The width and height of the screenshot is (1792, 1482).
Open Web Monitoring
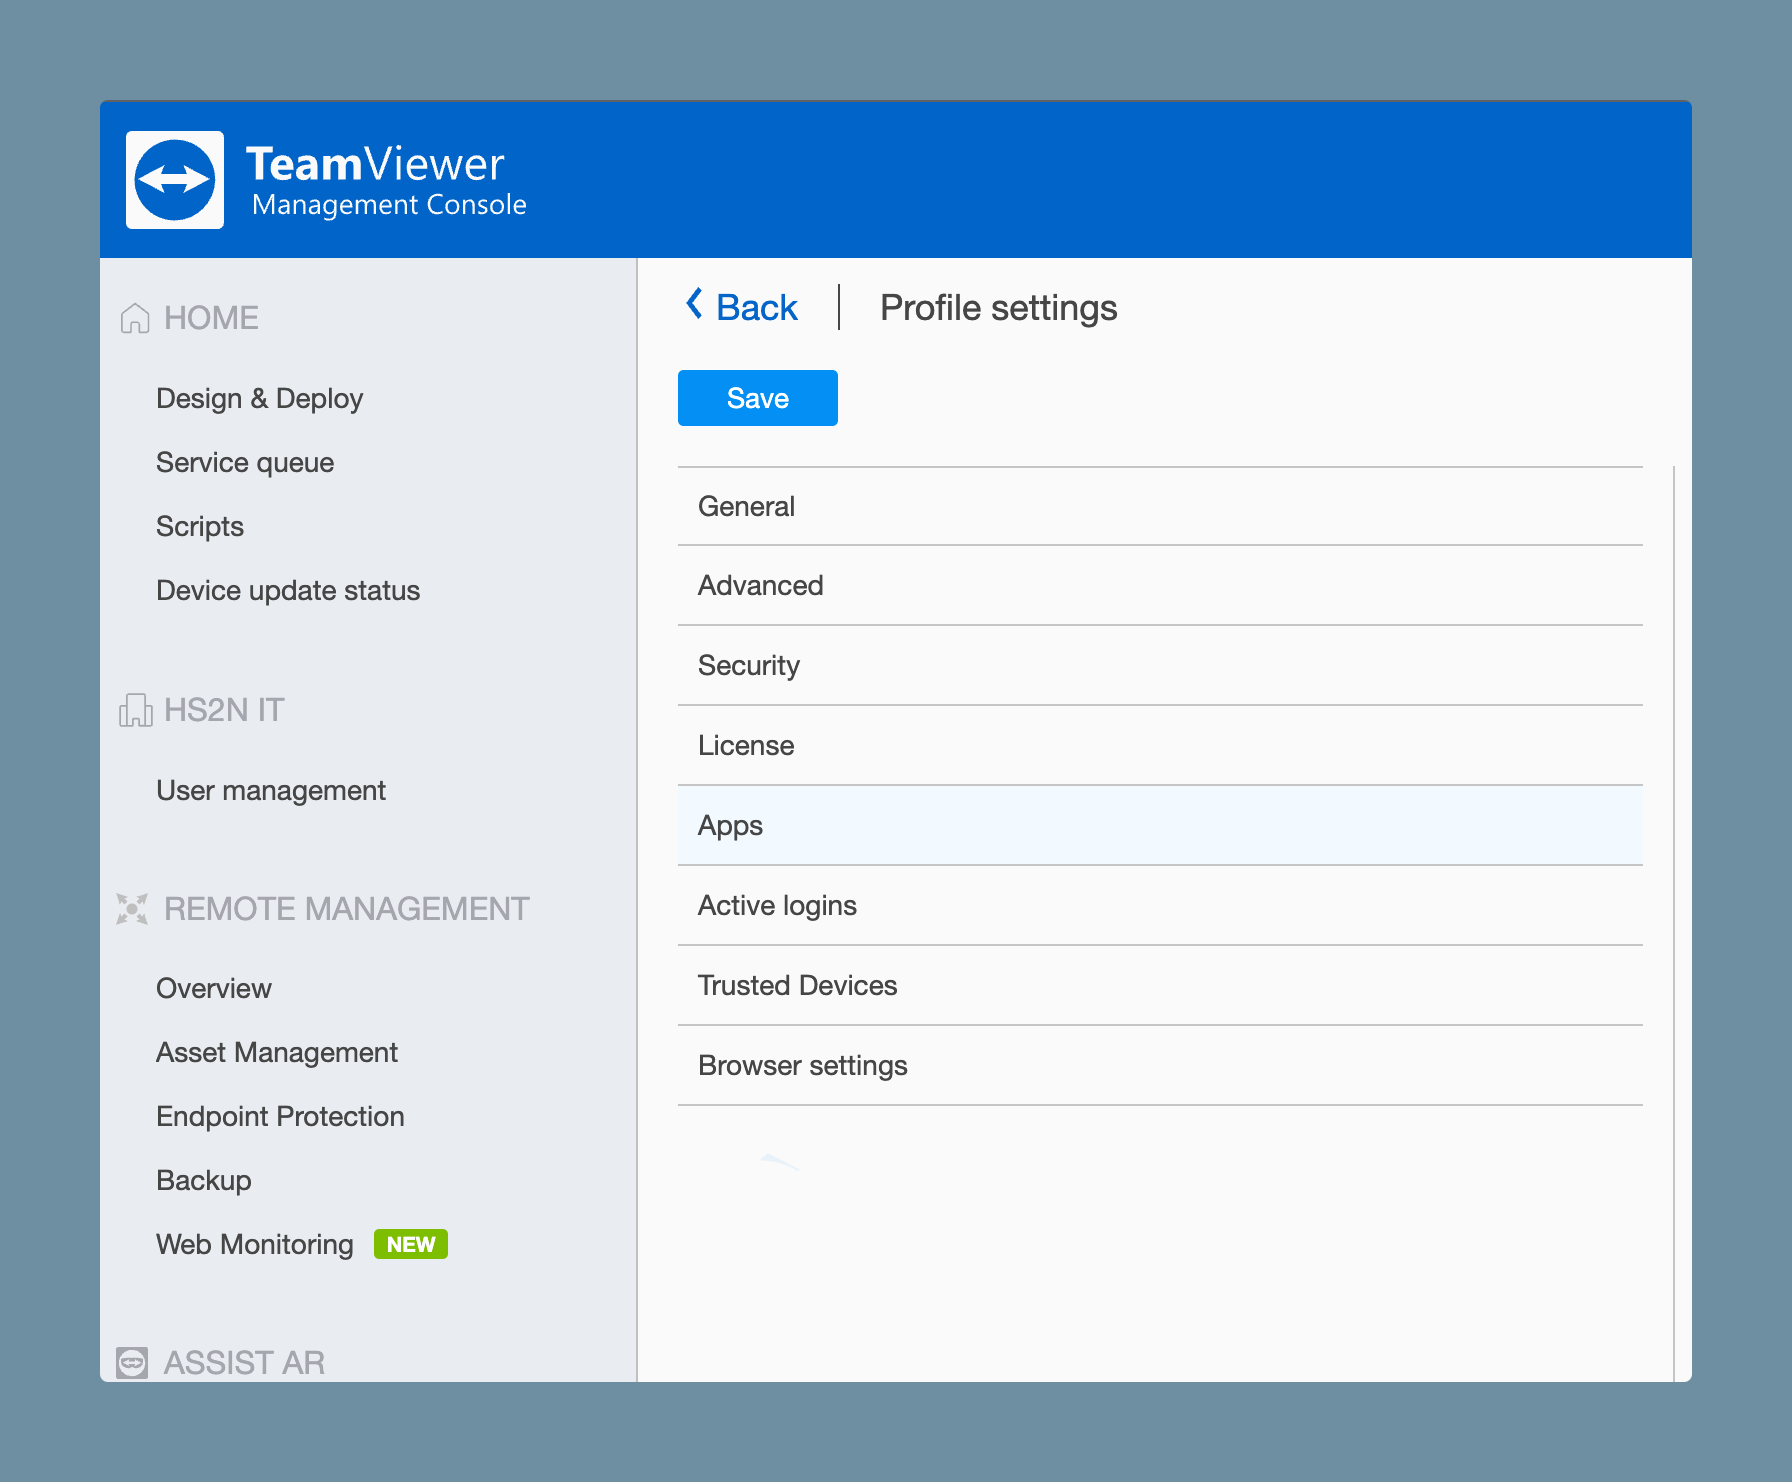point(255,1245)
